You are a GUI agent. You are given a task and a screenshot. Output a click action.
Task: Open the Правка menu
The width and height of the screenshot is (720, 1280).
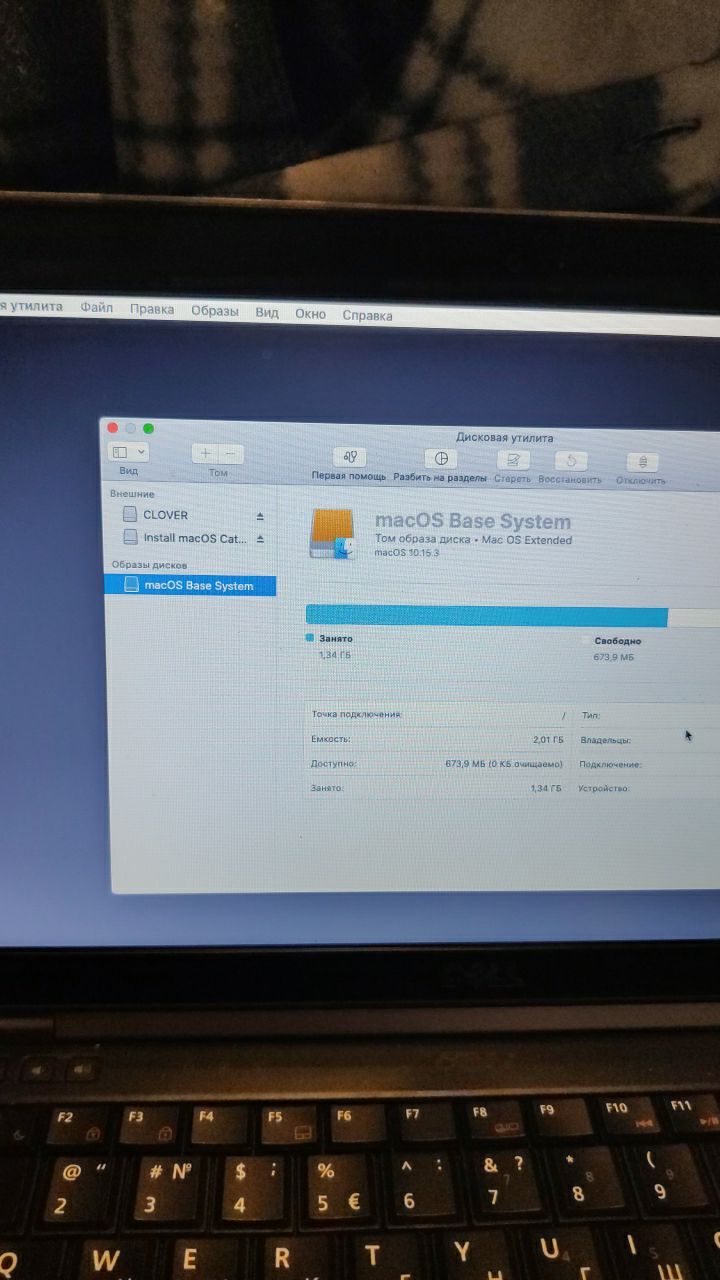tap(152, 310)
